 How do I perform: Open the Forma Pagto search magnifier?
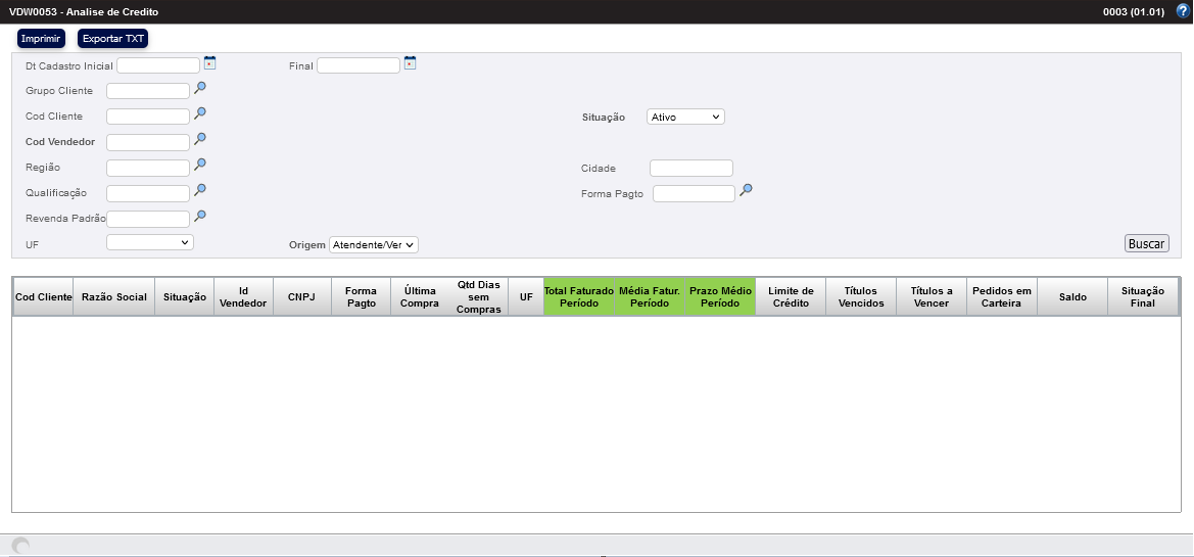(x=746, y=190)
